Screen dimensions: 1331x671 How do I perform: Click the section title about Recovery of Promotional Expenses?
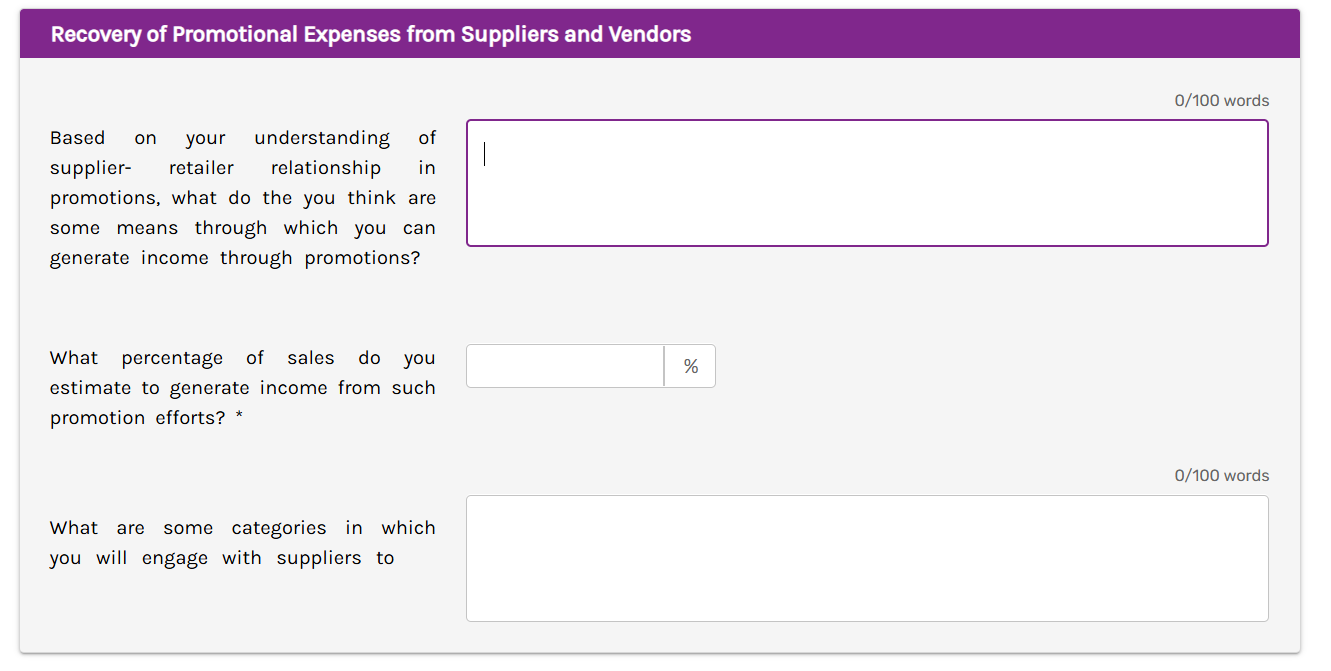coord(371,34)
